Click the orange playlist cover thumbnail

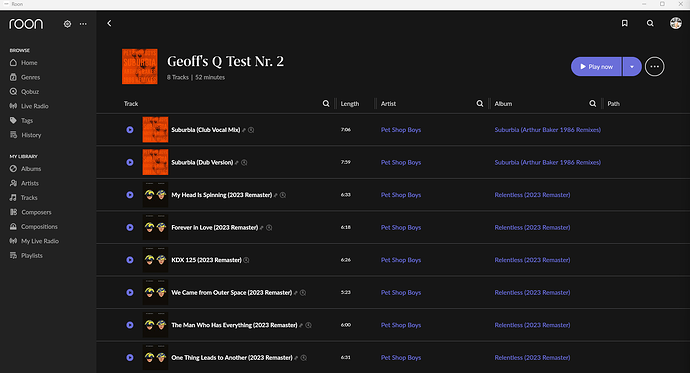(x=139, y=66)
